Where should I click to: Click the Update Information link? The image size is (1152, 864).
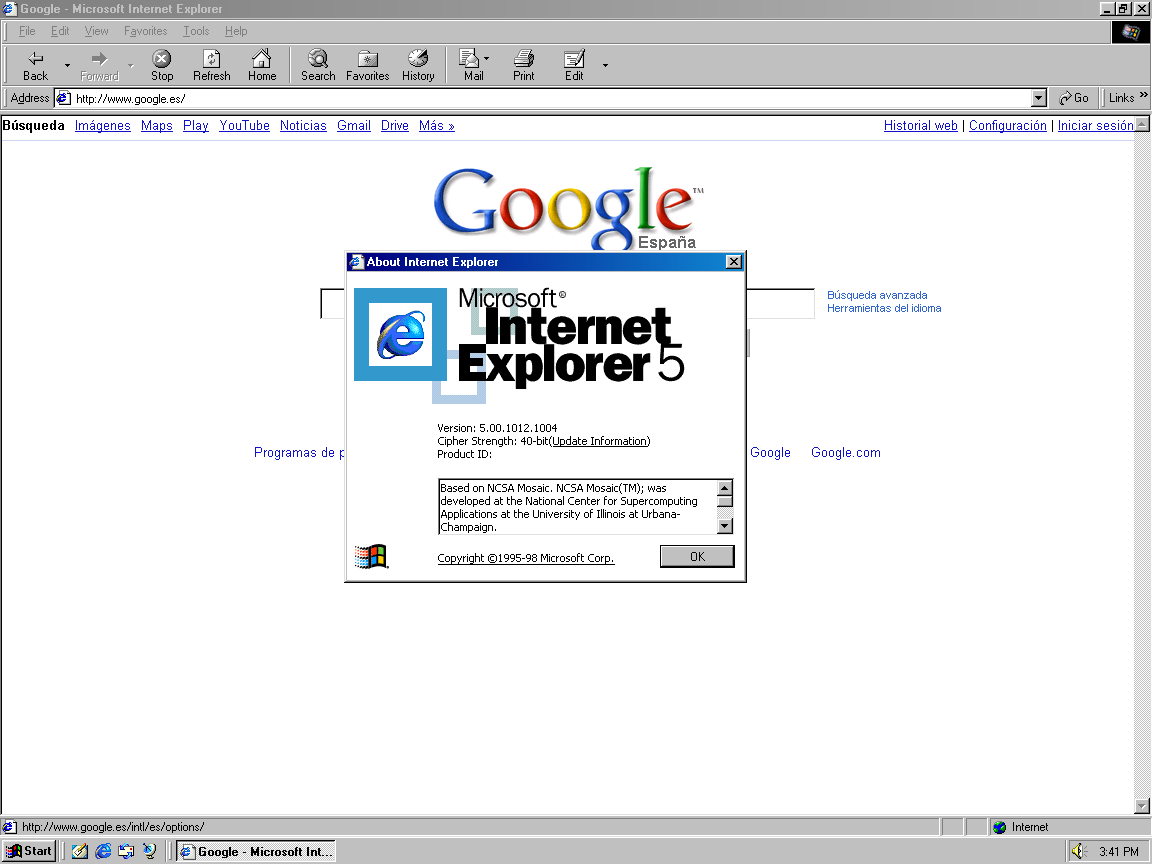[x=600, y=441]
